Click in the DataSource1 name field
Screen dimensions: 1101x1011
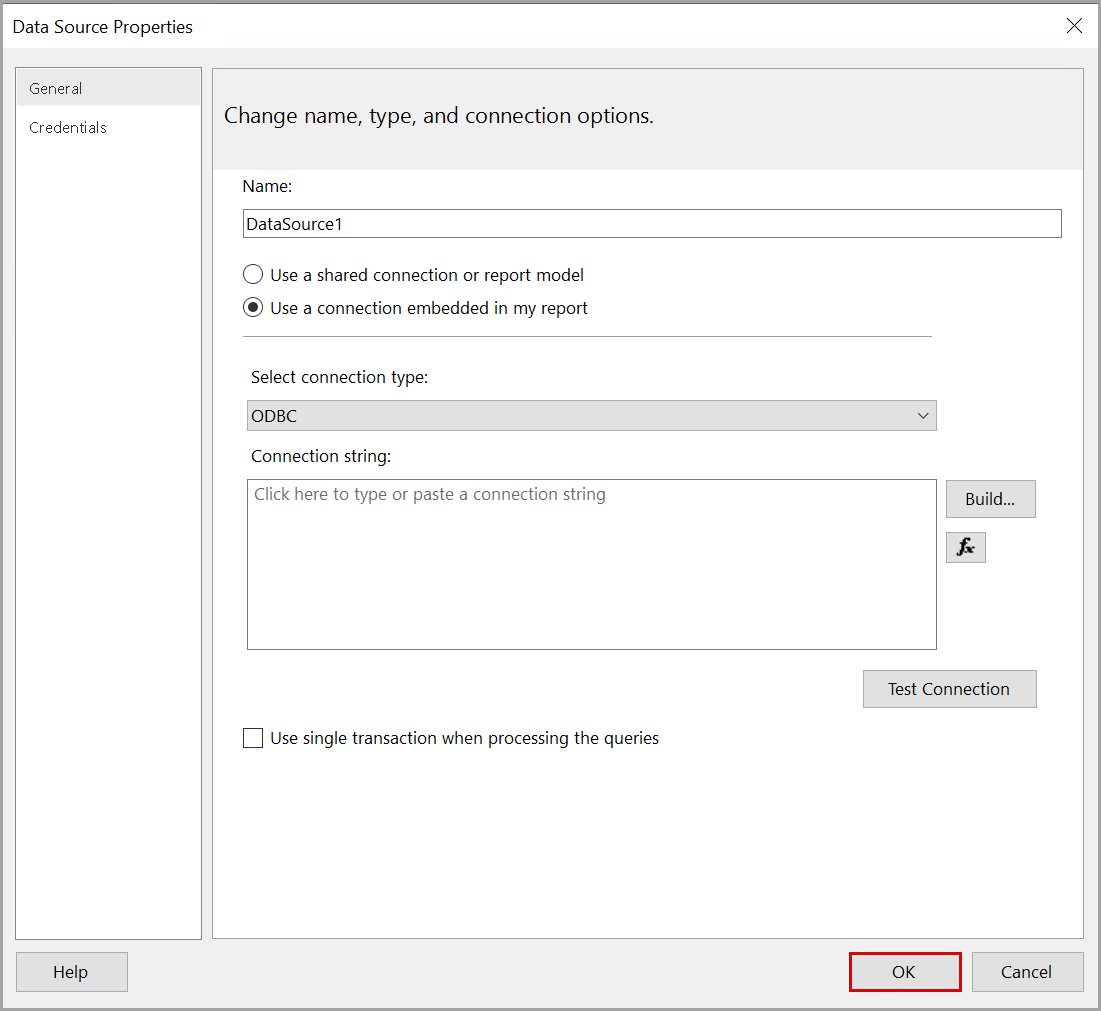pos(650,224)
